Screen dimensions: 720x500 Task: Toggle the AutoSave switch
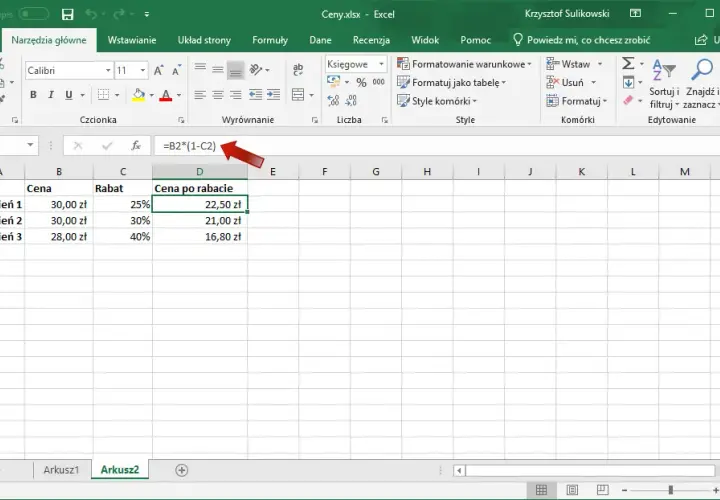[x=34, y=14]
